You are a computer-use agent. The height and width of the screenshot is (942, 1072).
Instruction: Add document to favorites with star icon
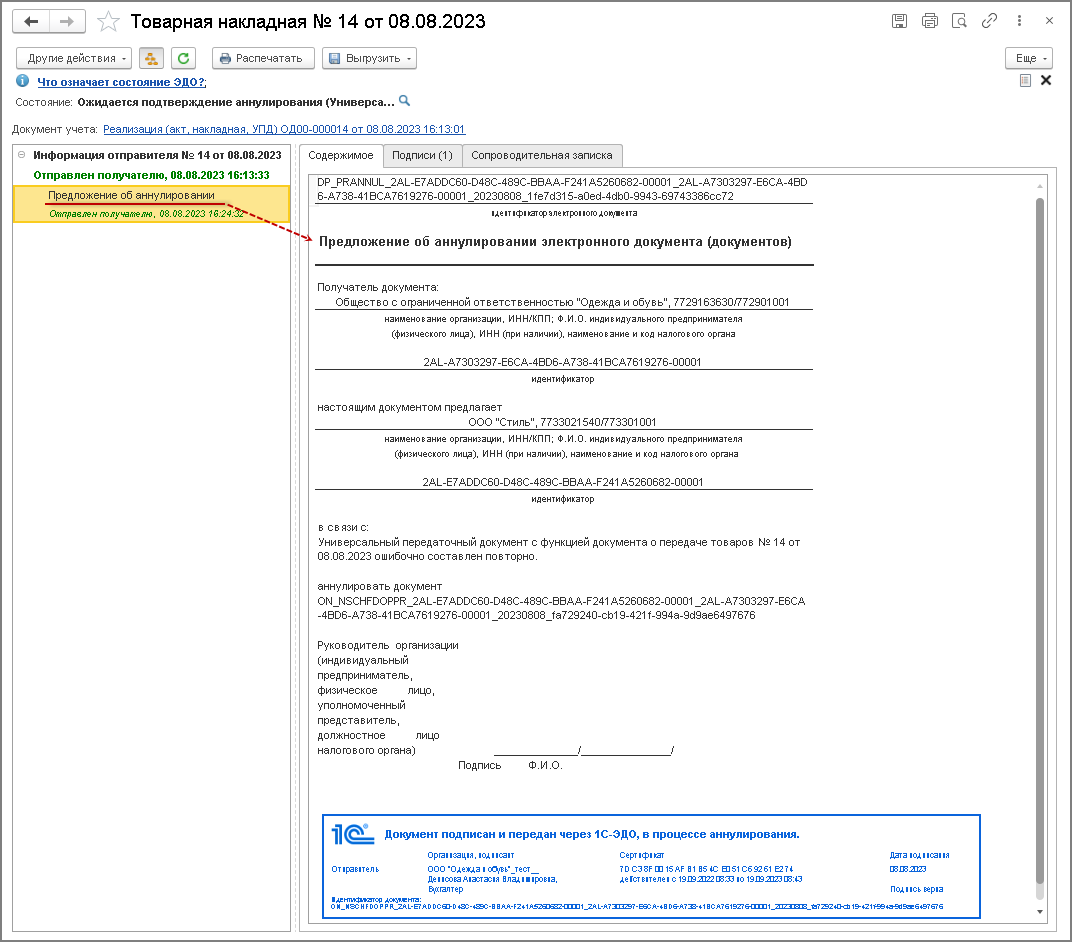[108, 22]
